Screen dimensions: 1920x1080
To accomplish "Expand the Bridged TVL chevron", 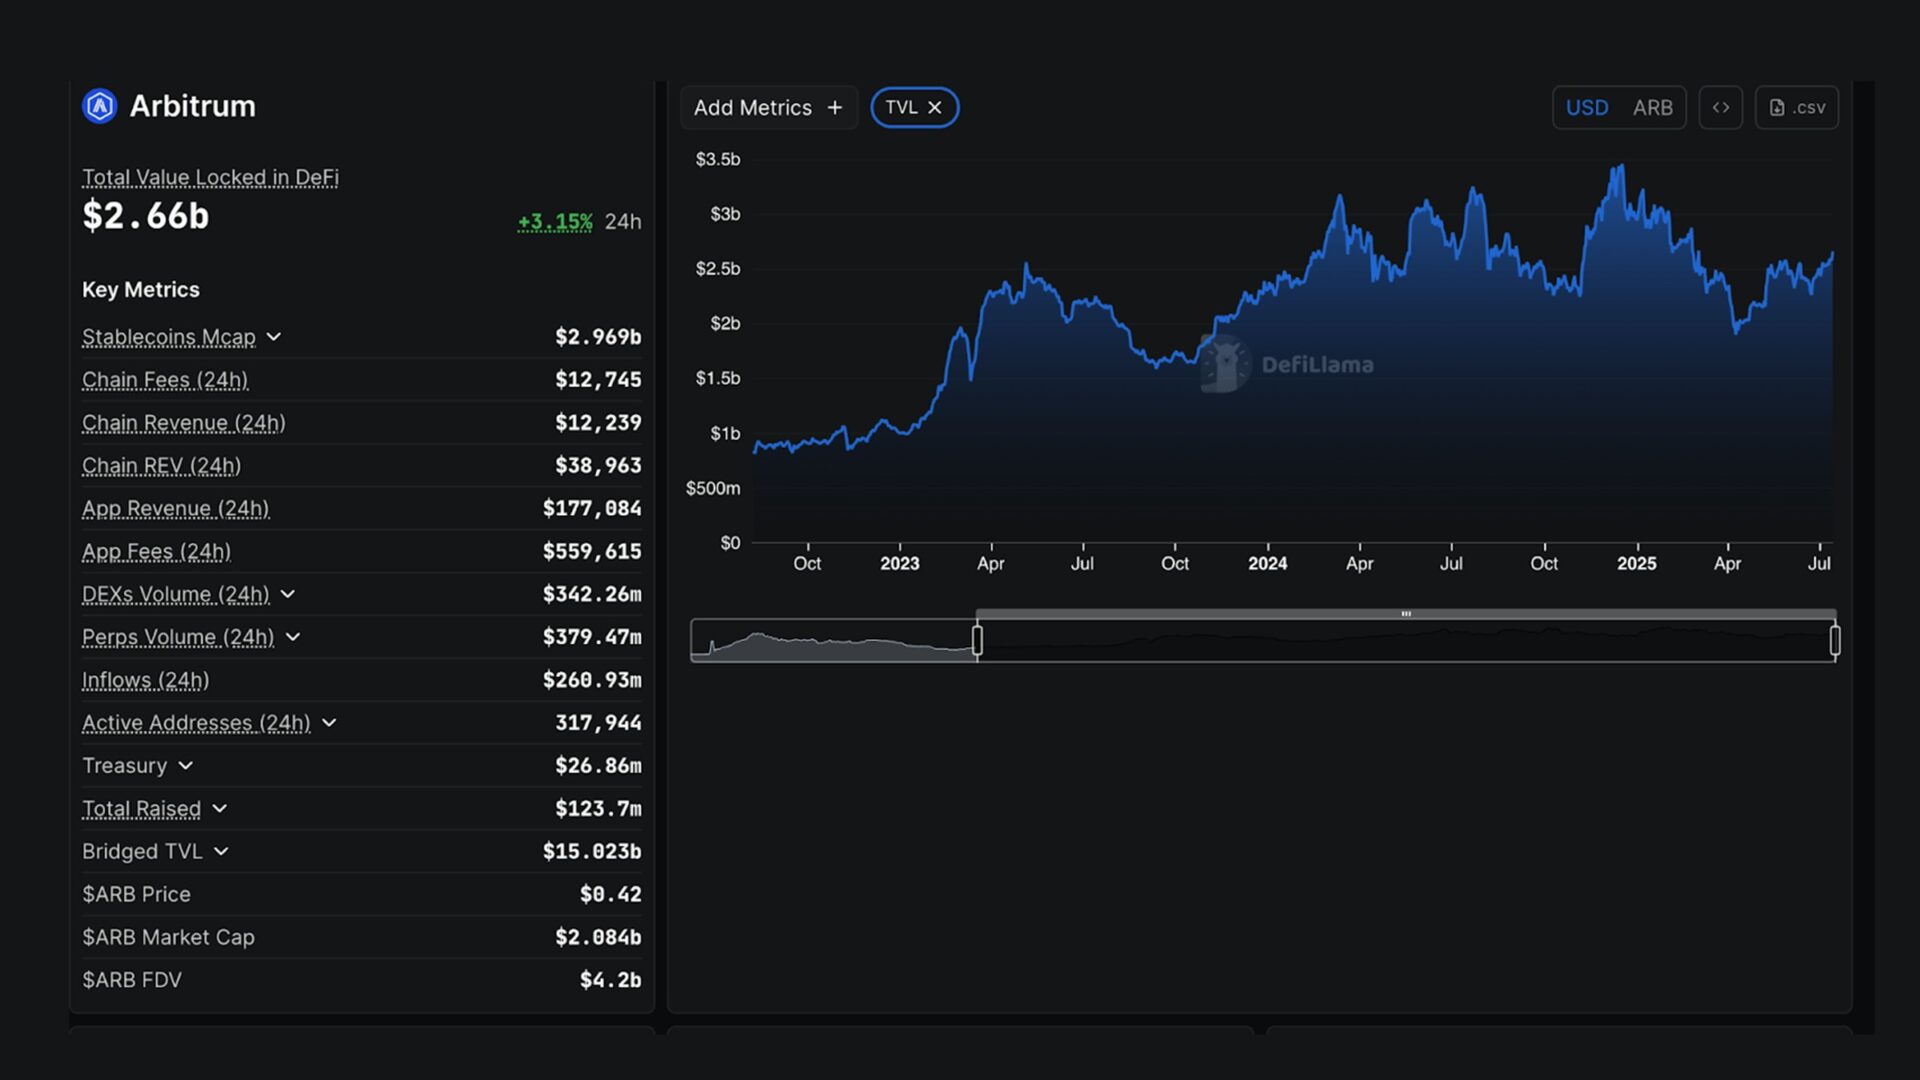I will coord(222,852).
